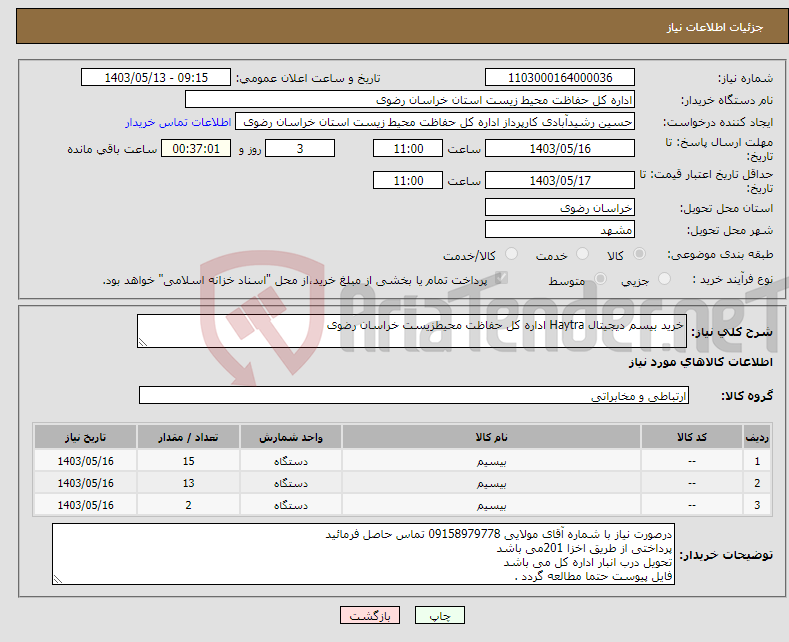789x642 pixels.
Task: Open the اطلاعات تماس خریدار link
Action: coord(178,122)
